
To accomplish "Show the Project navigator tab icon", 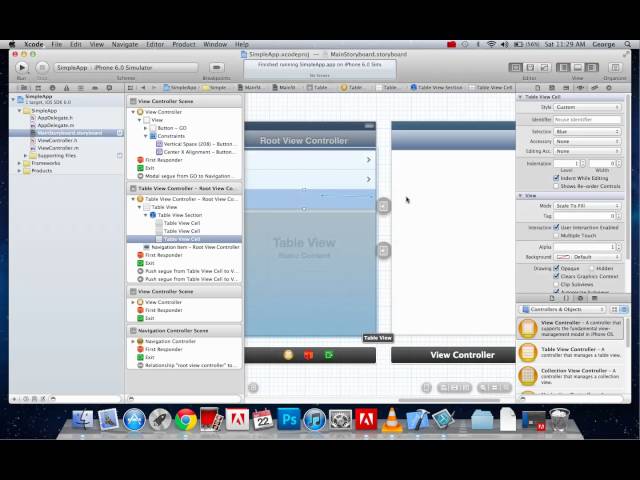I will [24, 88].
